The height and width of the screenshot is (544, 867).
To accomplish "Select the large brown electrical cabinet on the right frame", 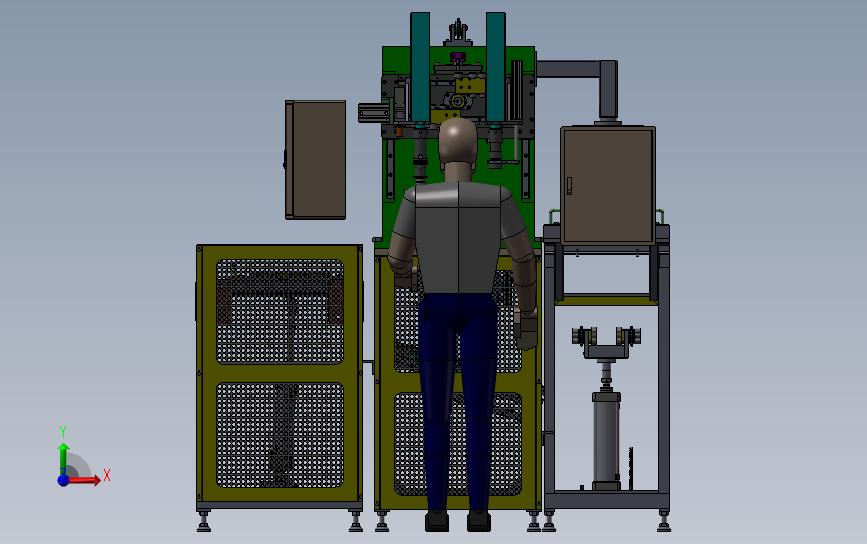I will pos(608,185).
